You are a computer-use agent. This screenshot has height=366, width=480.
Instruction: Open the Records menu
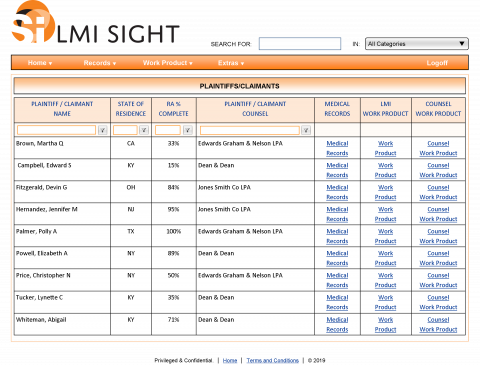(x=100, y=63)
